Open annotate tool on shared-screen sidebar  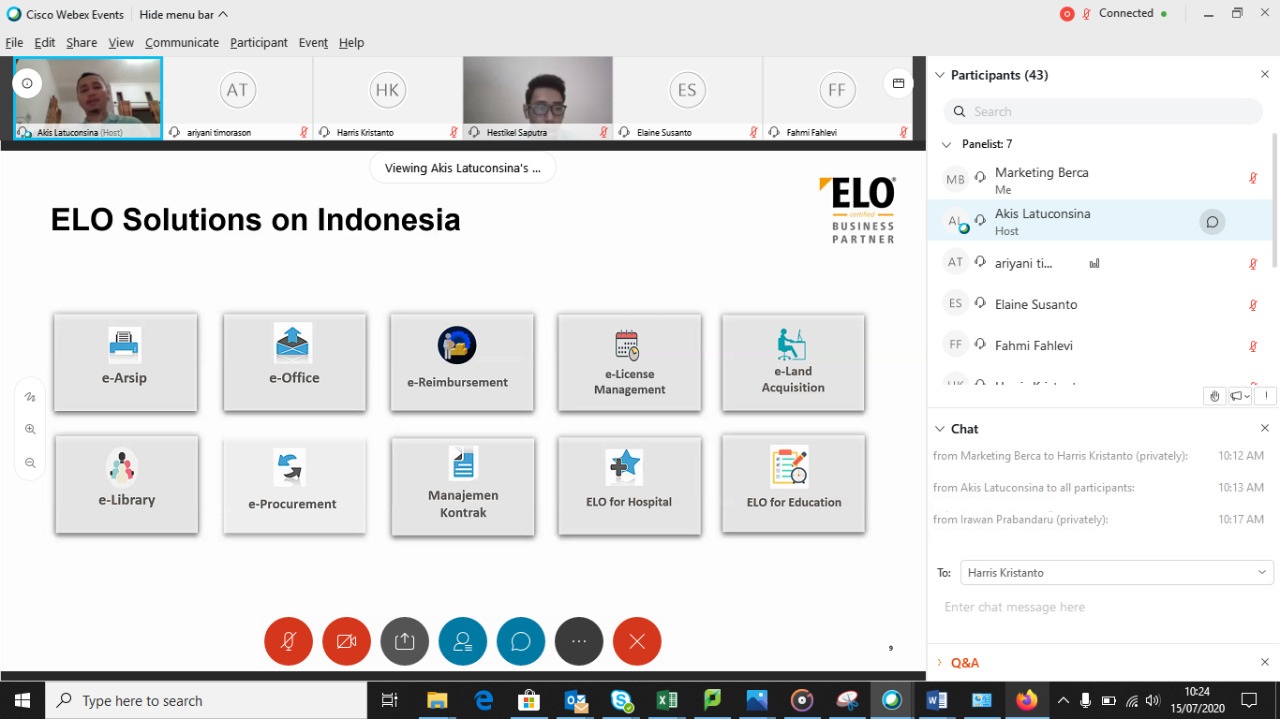(30, 397)
